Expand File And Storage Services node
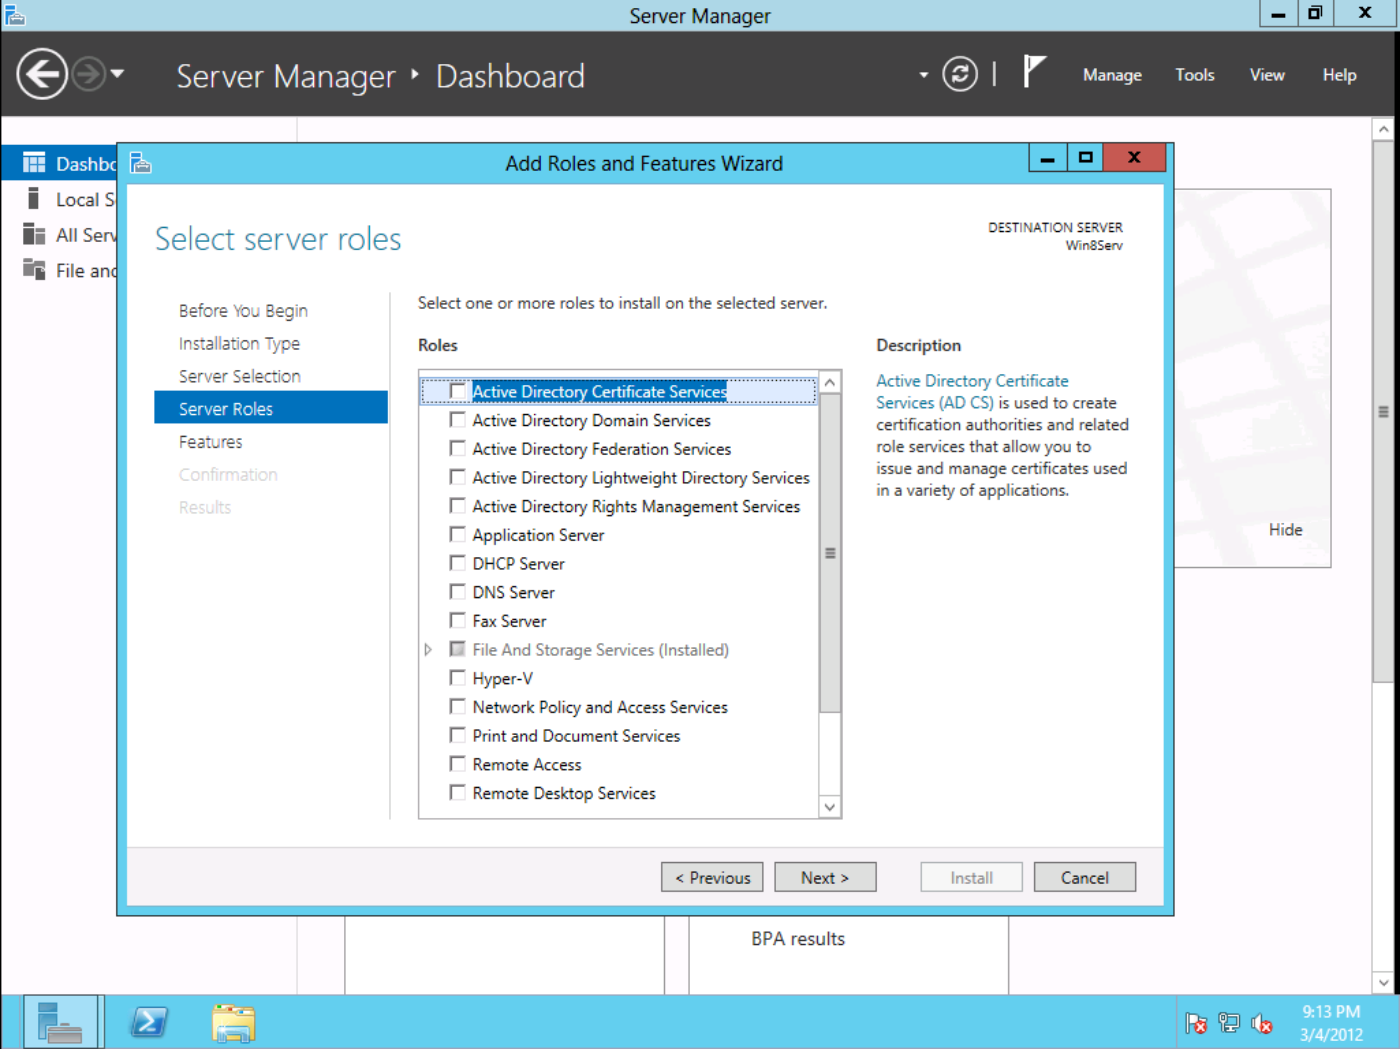 coord(428,650)
